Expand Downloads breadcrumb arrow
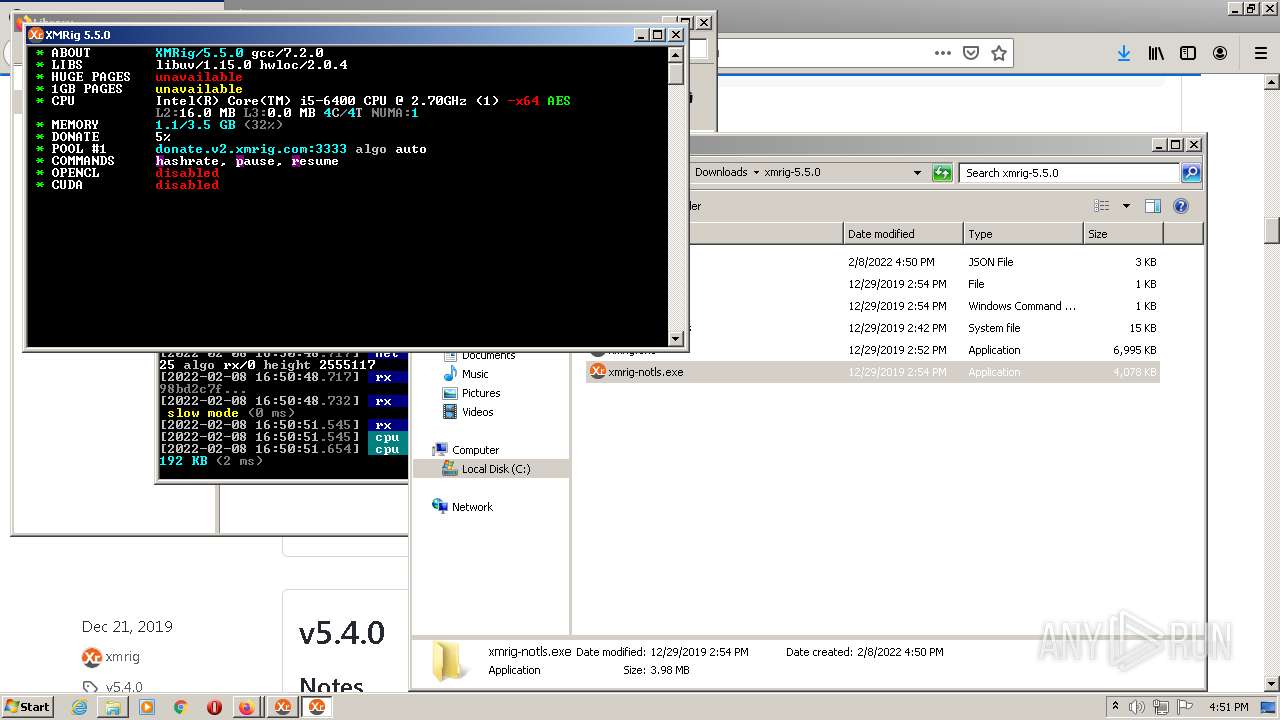The width and height of the screenshot is (1280, 720). tap(756, 173)
